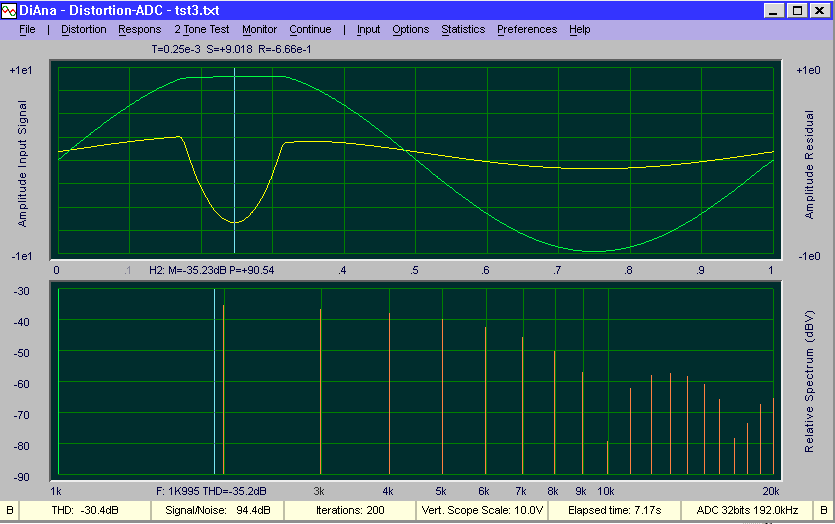
Task: Click the 20k frequency axis label
Action: (x=771, y=492)
